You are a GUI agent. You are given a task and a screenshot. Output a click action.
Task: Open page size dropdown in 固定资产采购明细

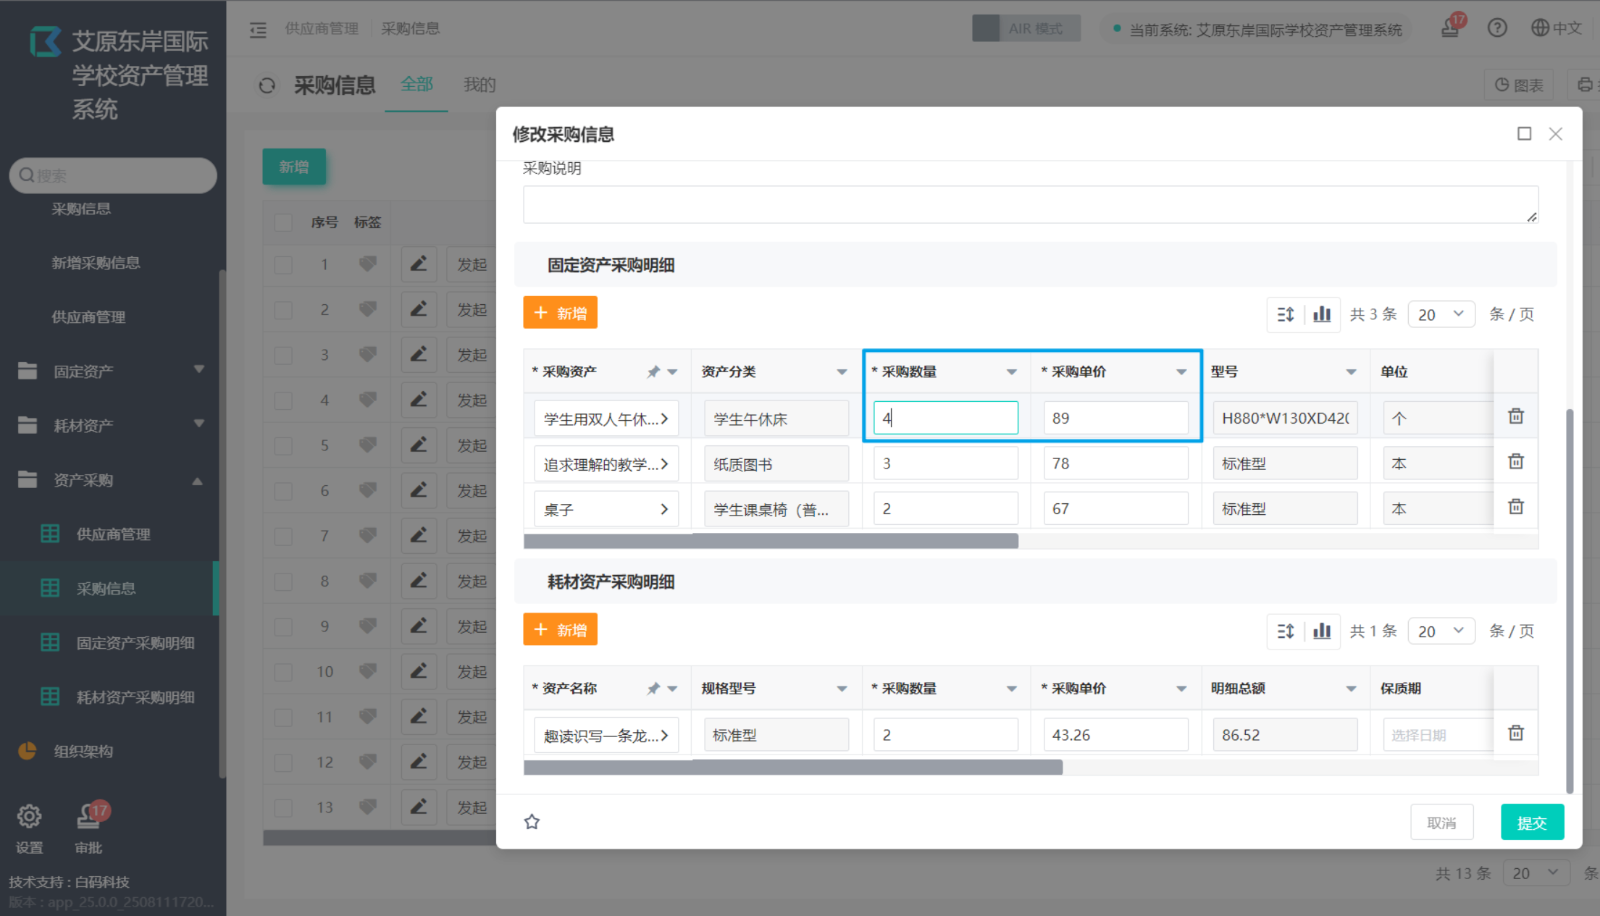click(x=1441, y=314)
